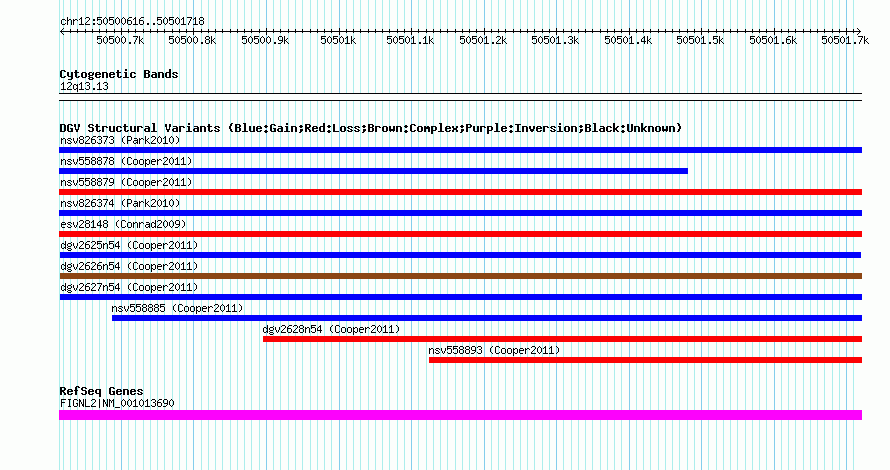890x470 pixels.
Task: Click the 50501.5k ruler tick label
Action: pos(700,40)
